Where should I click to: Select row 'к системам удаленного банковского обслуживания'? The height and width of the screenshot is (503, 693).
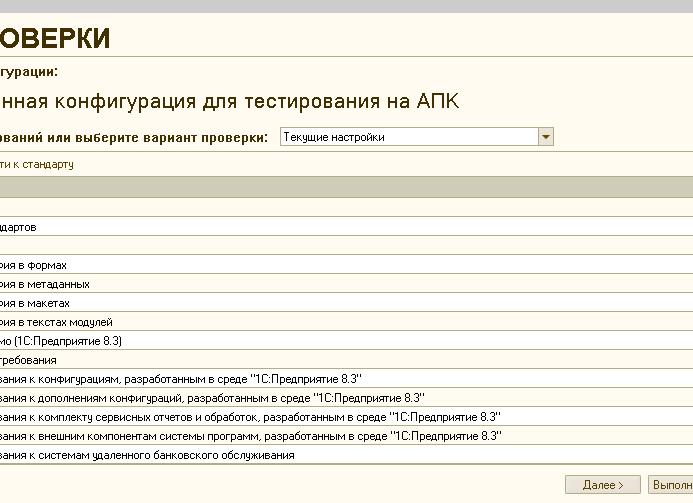(x=346, y=454)
